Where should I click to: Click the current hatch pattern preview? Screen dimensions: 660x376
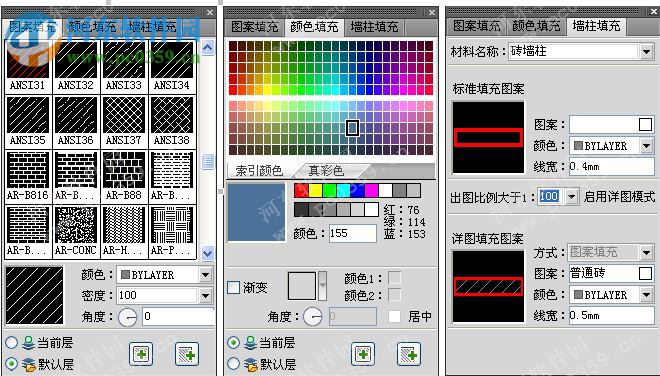click(x=35, y=296)
